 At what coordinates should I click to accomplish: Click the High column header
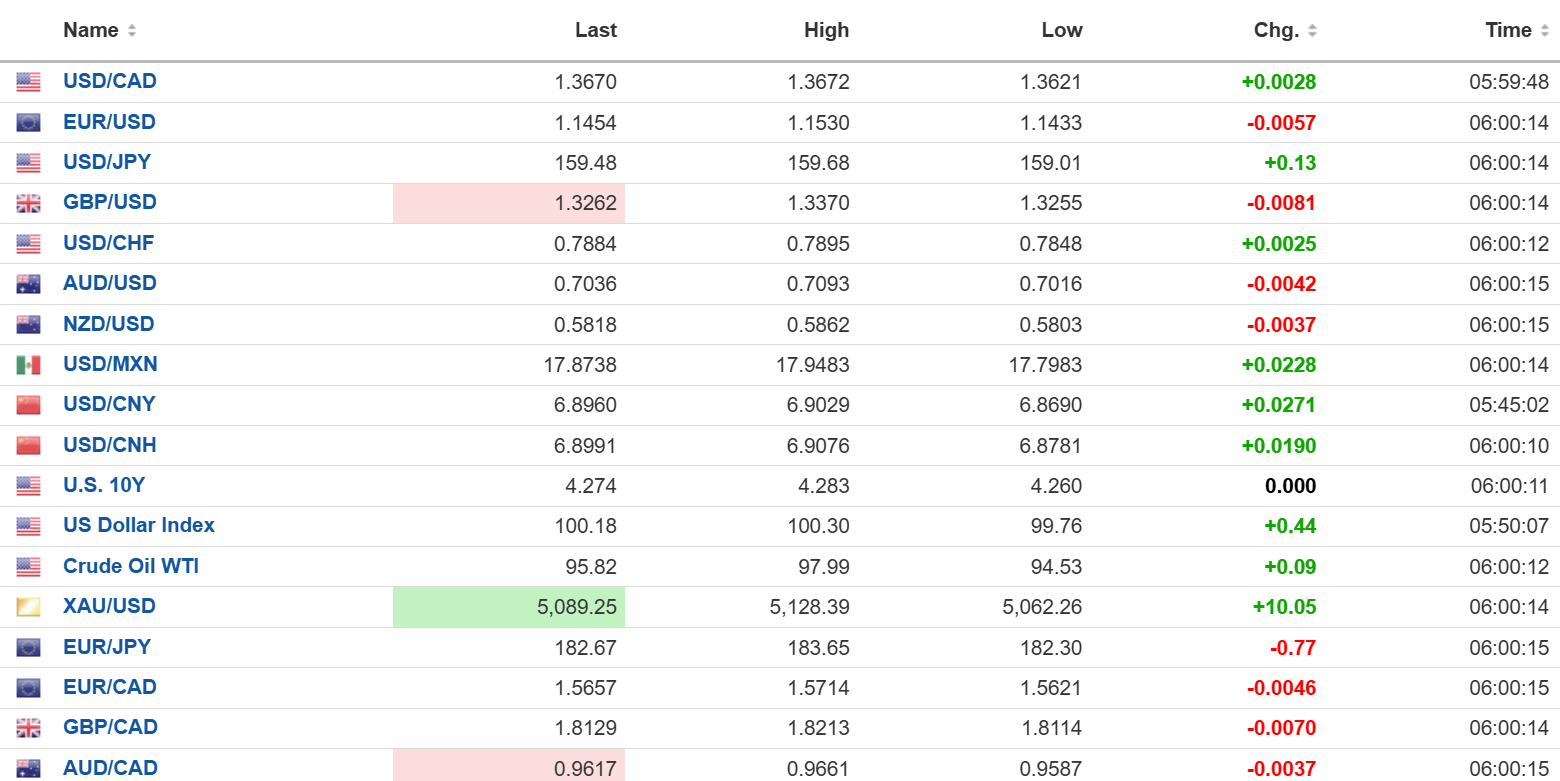tap(826, 30)
